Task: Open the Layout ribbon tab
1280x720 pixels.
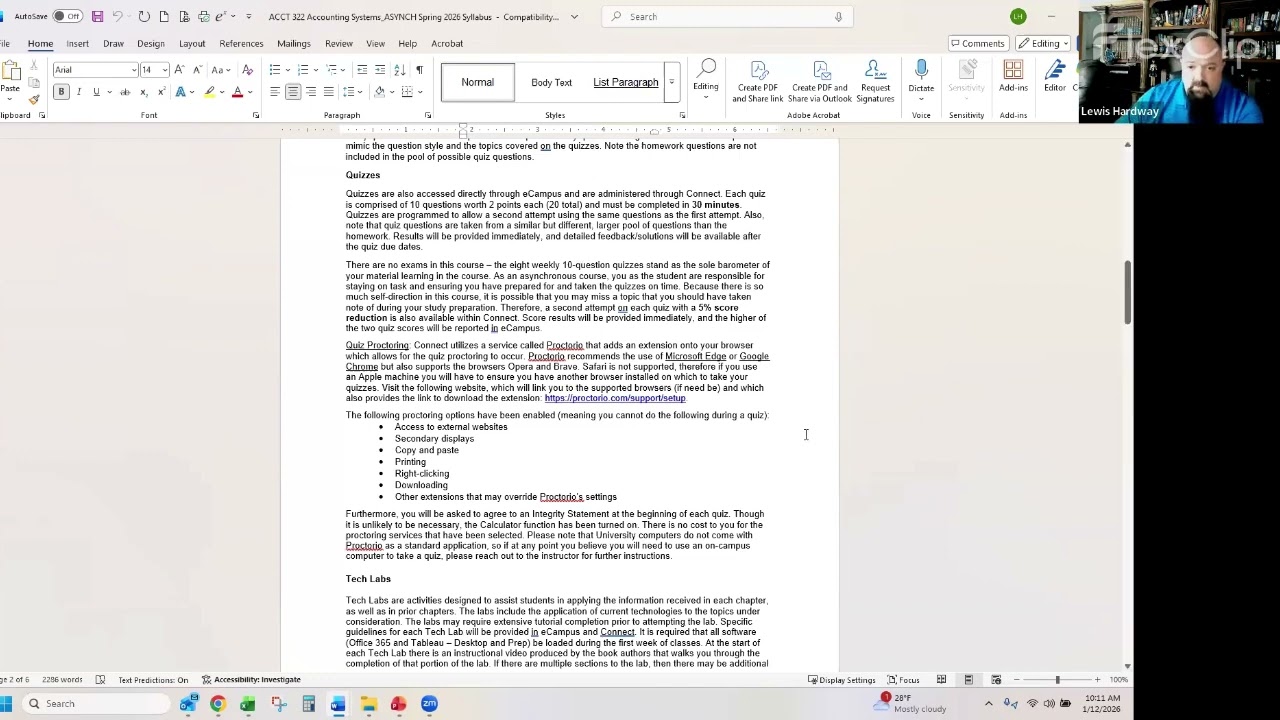Action: (x=192, y=43)
